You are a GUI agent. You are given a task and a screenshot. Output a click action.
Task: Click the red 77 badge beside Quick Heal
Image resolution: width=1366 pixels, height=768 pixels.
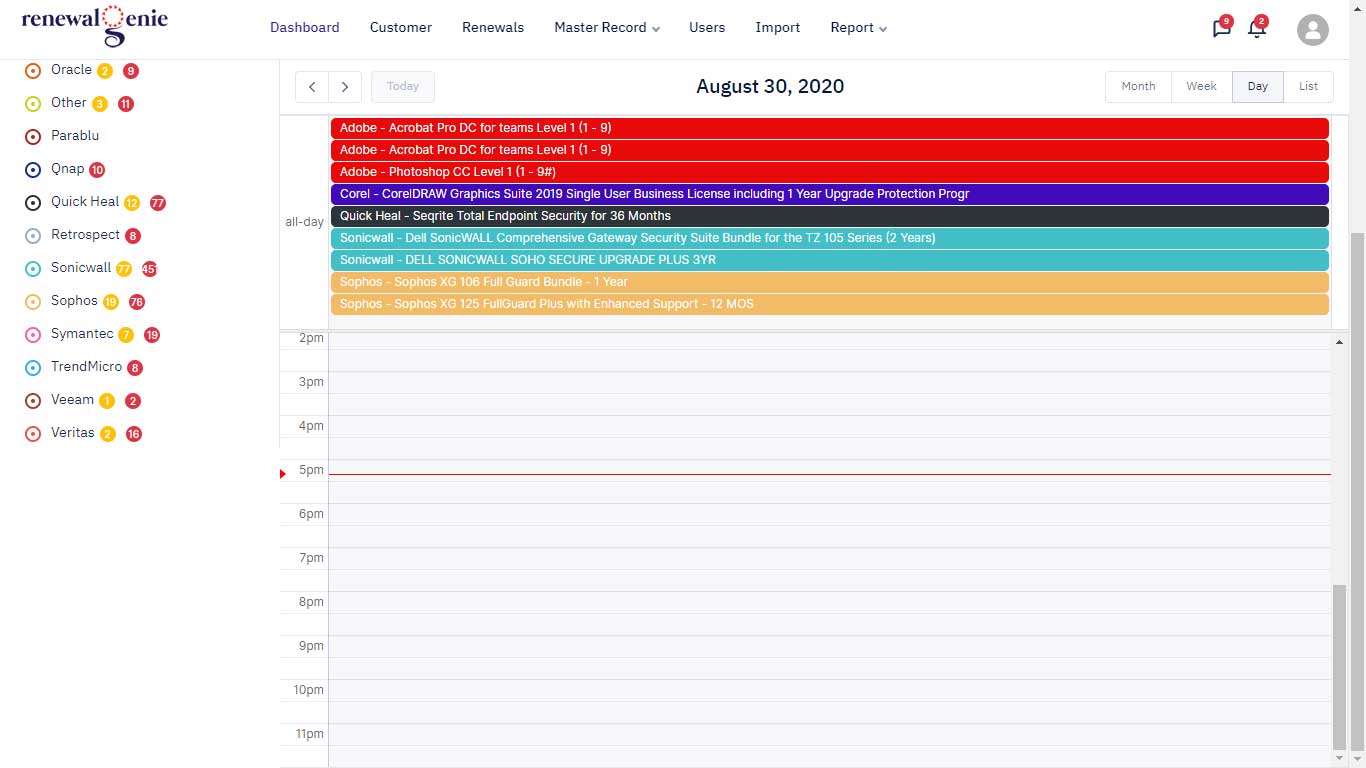(x=158, y=203)
